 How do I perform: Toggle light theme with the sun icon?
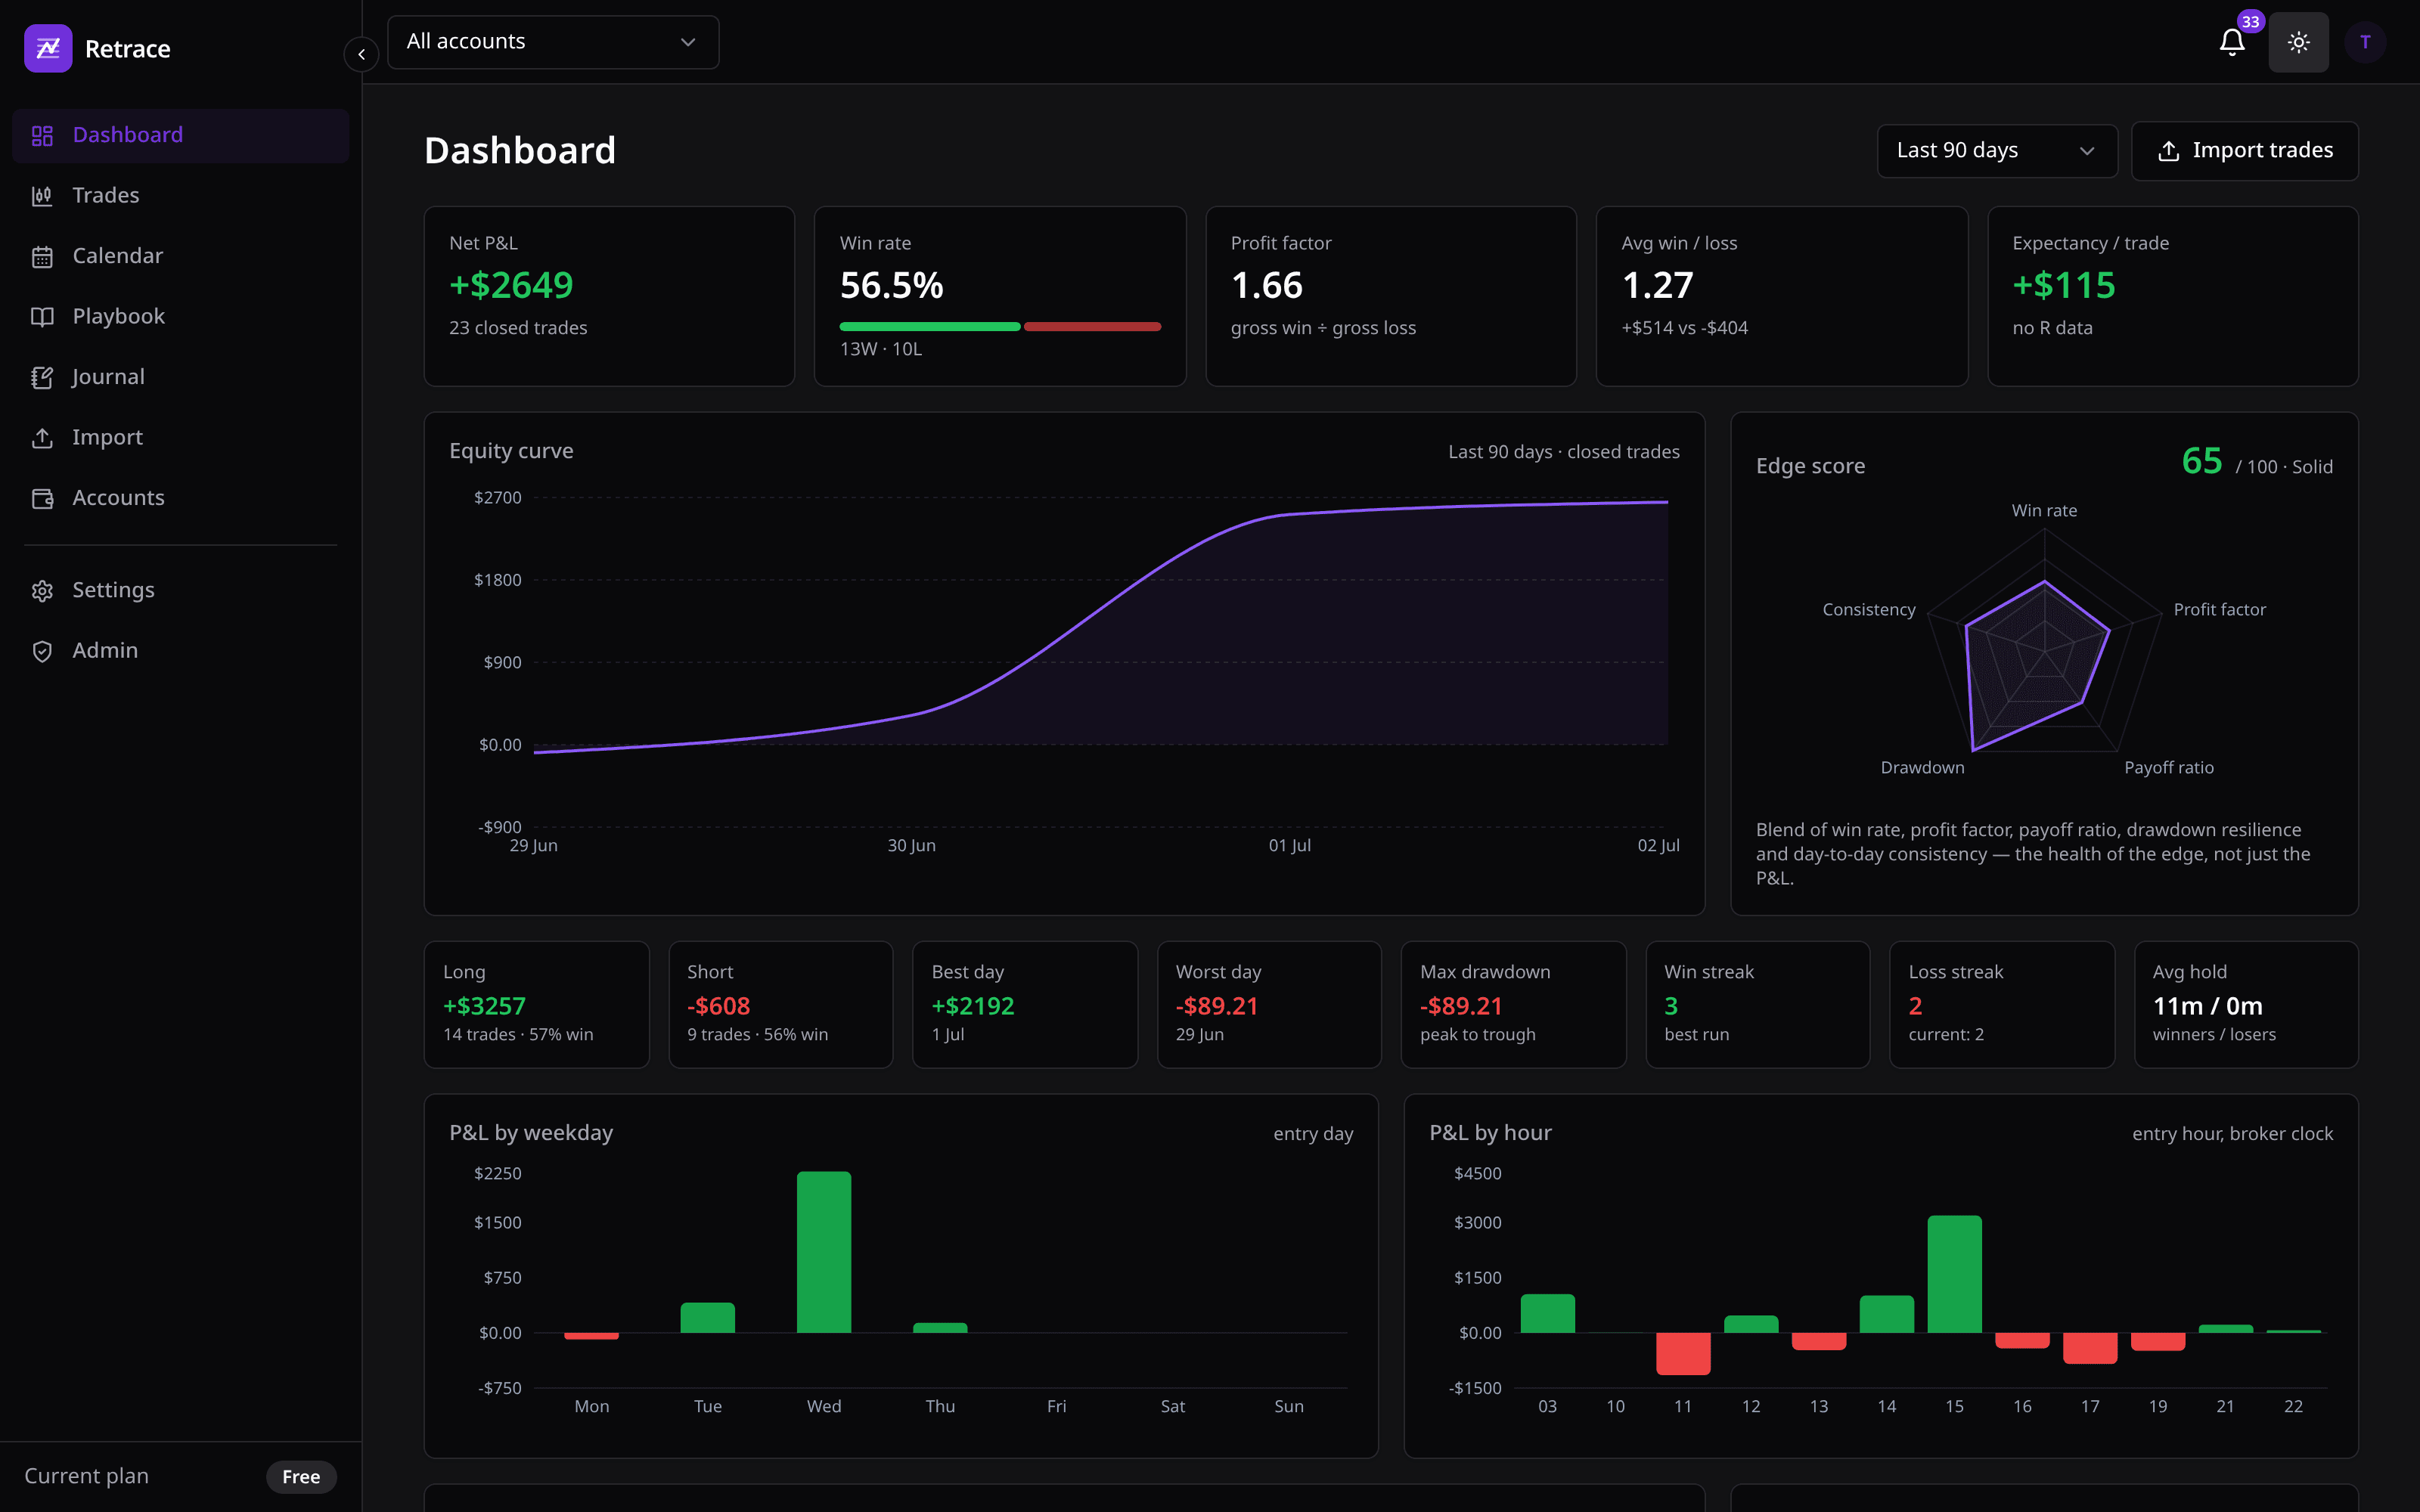tap(2298, 42)
